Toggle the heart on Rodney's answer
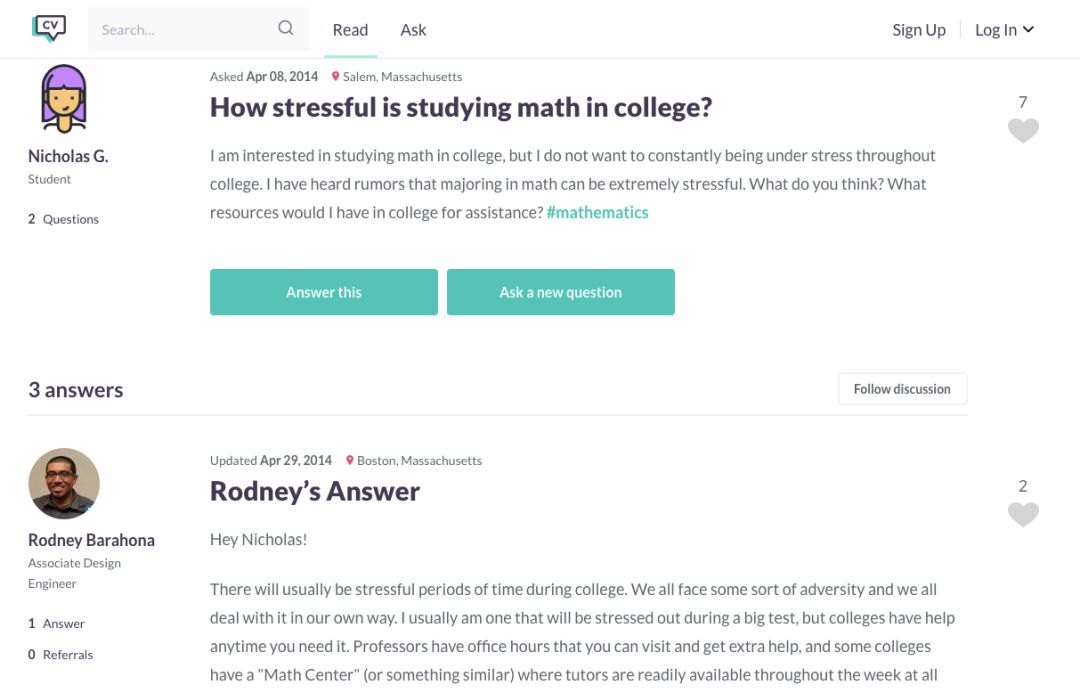The width and height of the screenshot is (1080, 693). [1022, 515]
